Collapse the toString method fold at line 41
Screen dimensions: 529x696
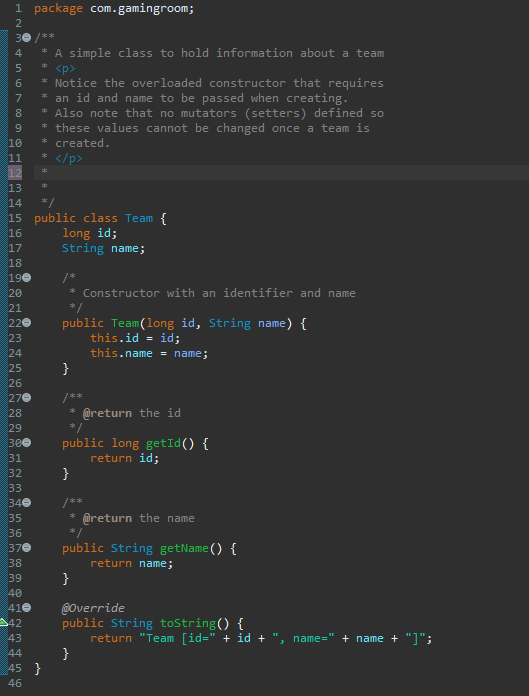point(27,608)
